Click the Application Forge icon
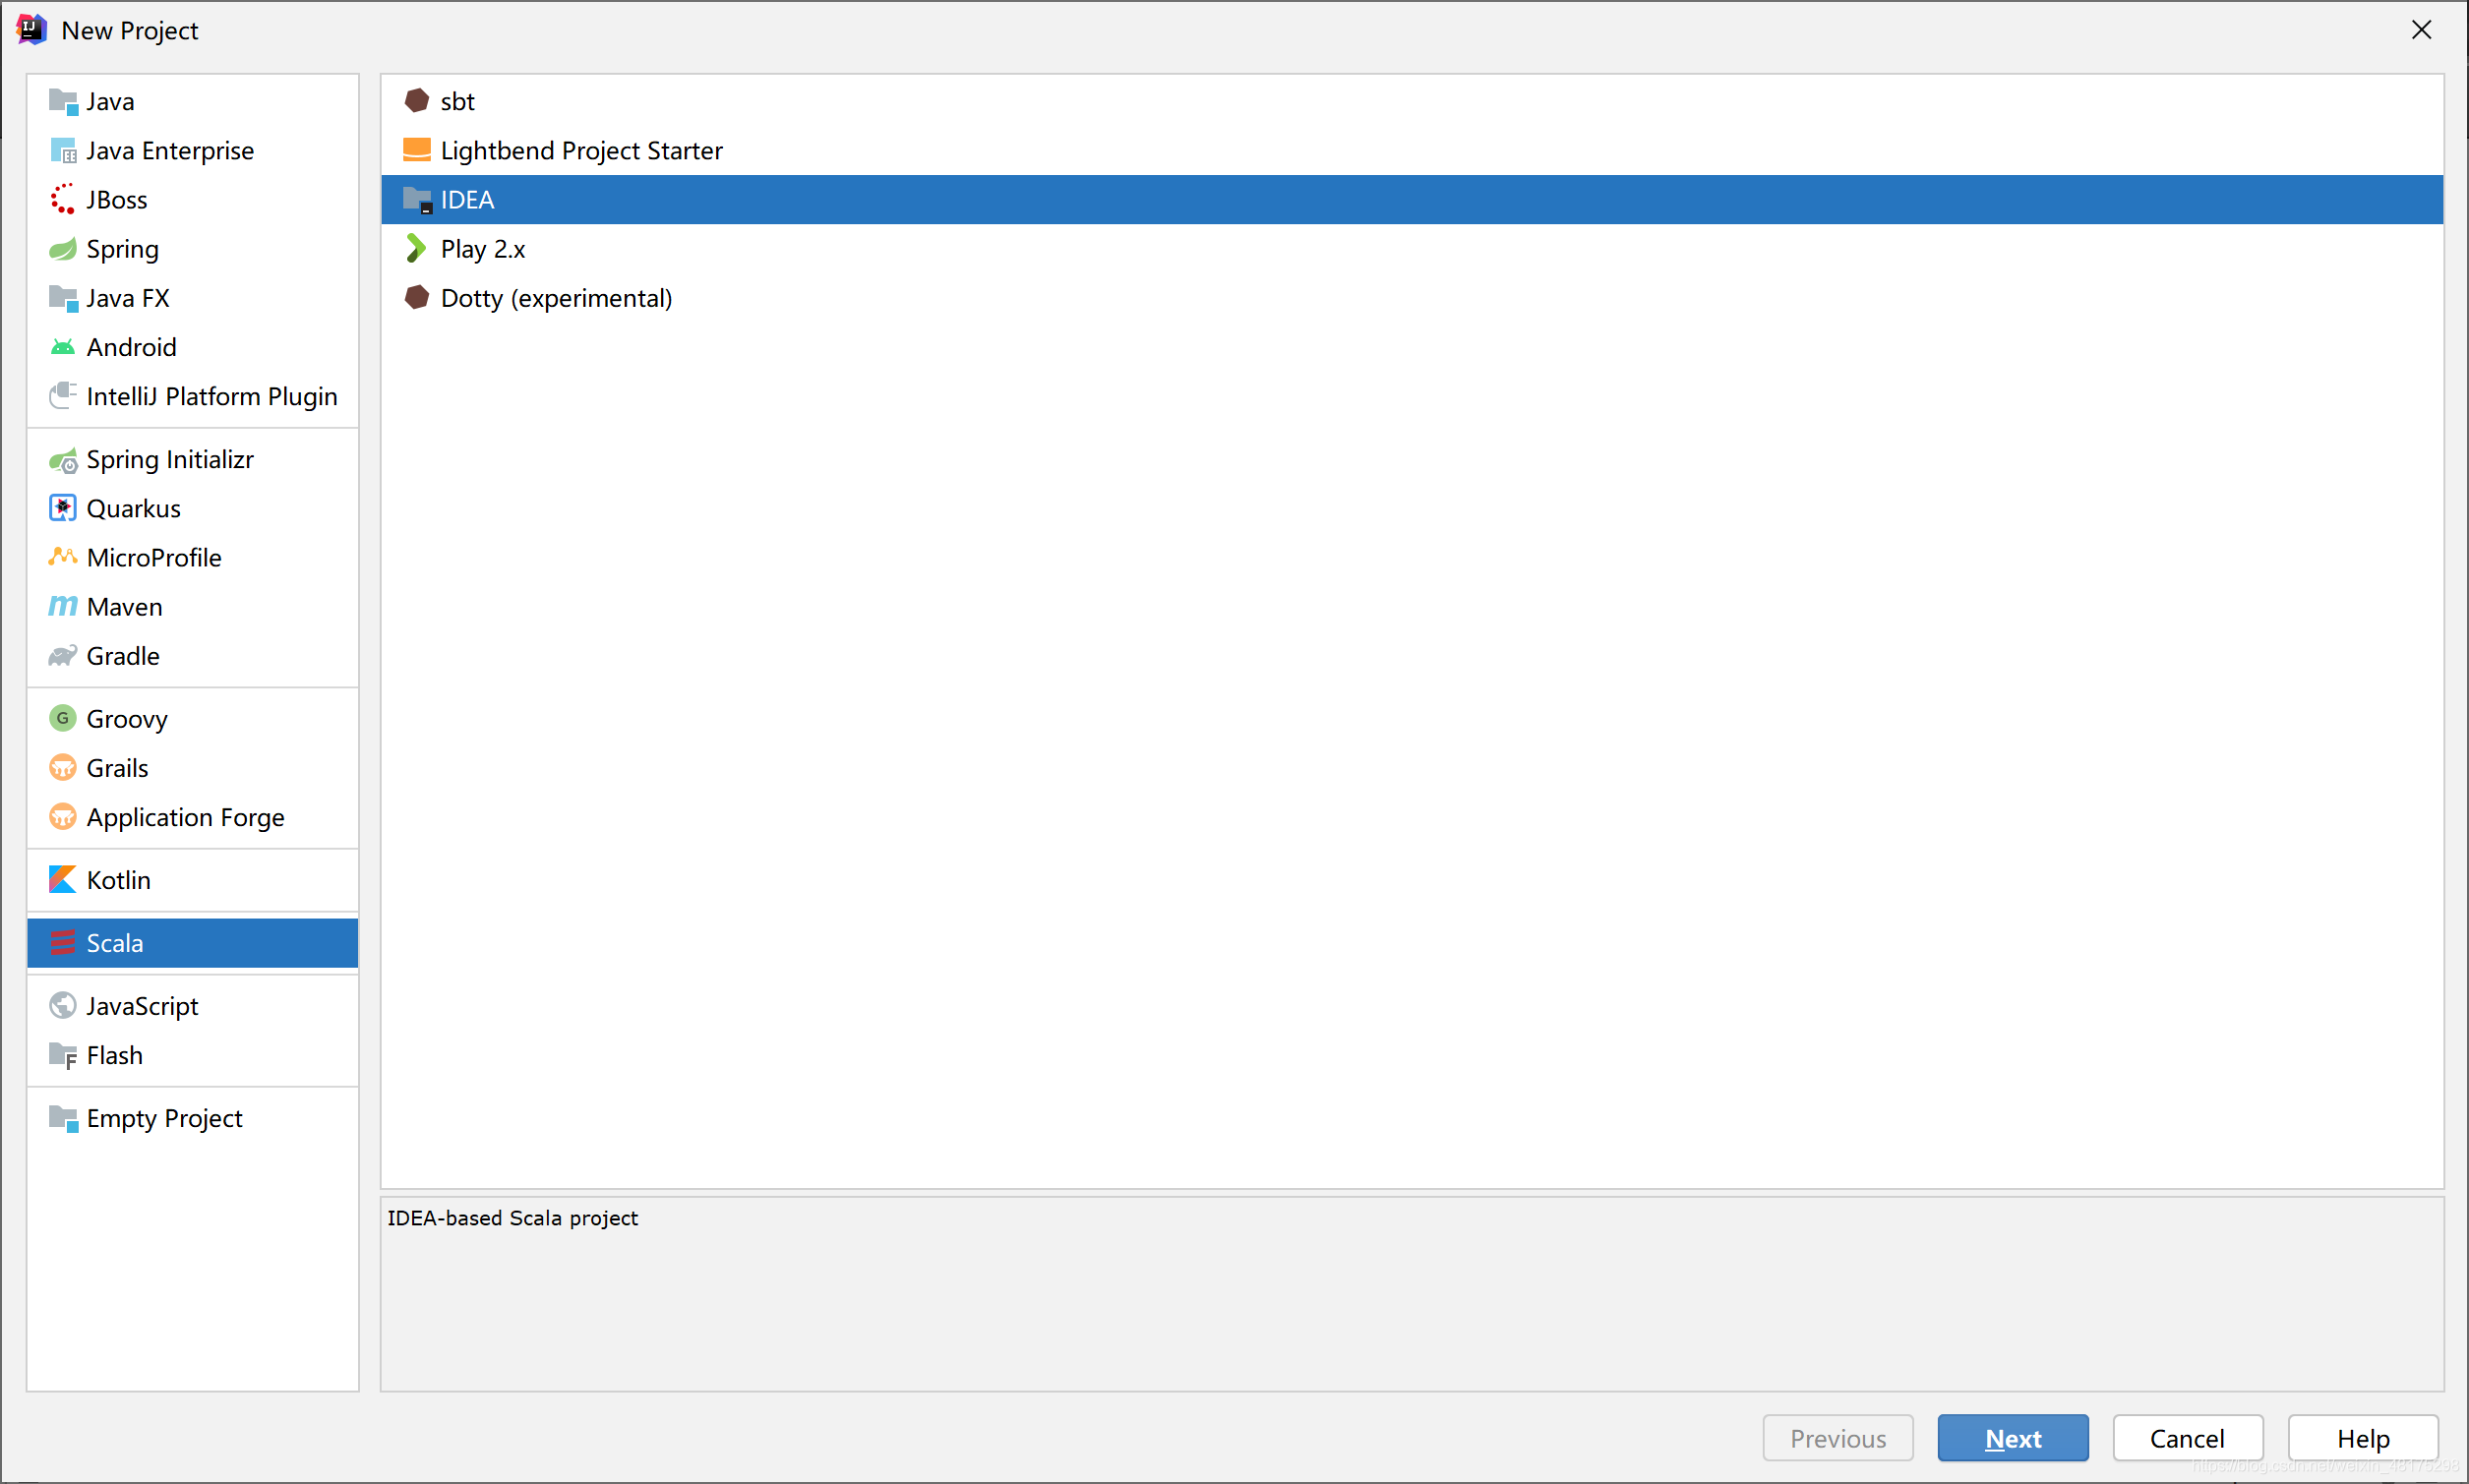2469x1484 pixels. pos(63,816)
